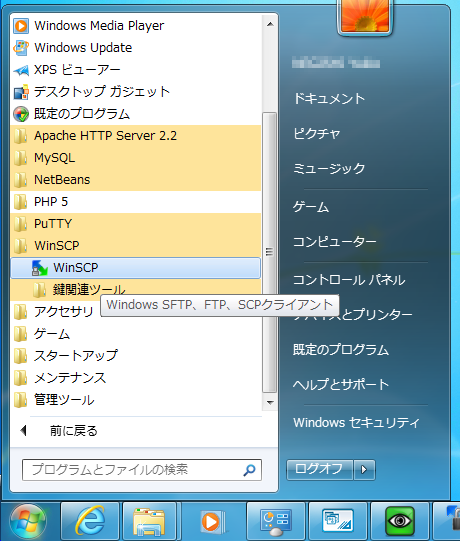Open Windows Explorer from taskbar
Image resolution: width=460 pixels, height=541 pixels.
149,521
